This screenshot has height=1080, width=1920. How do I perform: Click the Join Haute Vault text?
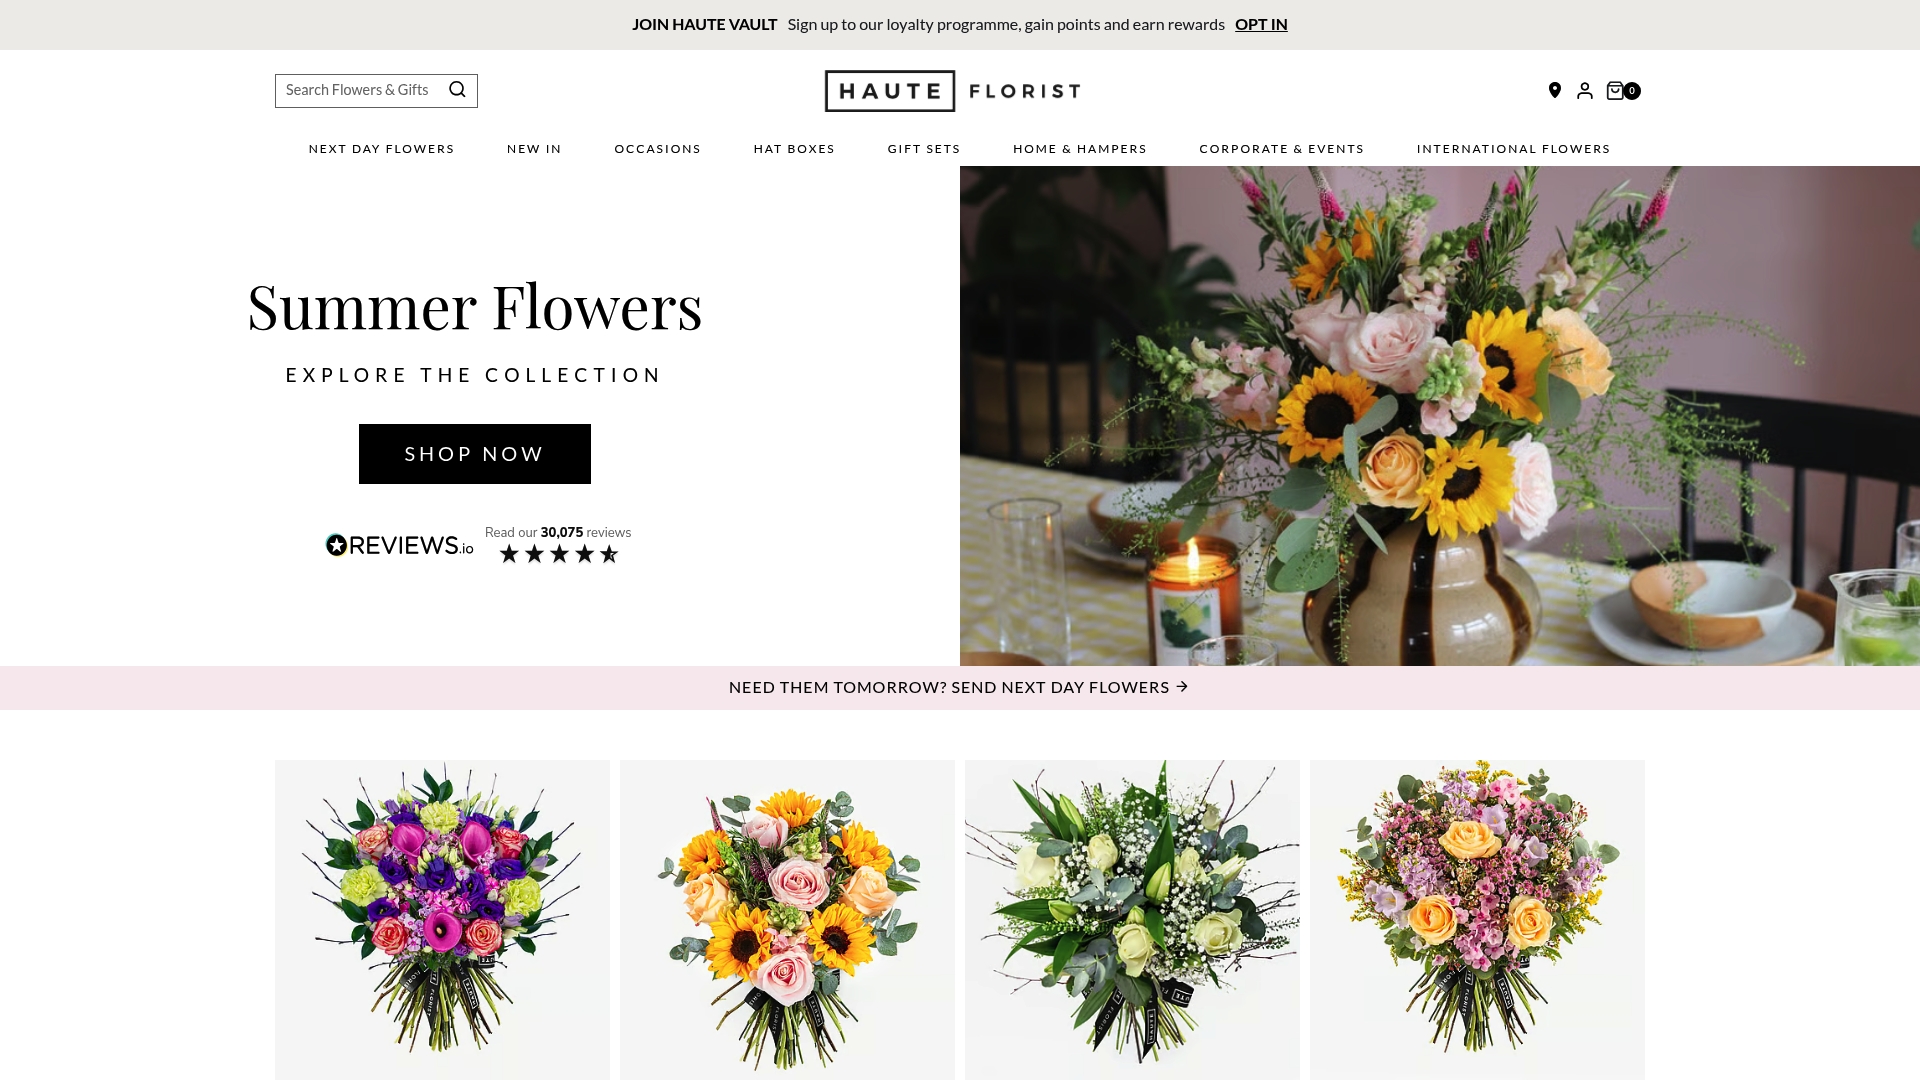pos(704,24)
